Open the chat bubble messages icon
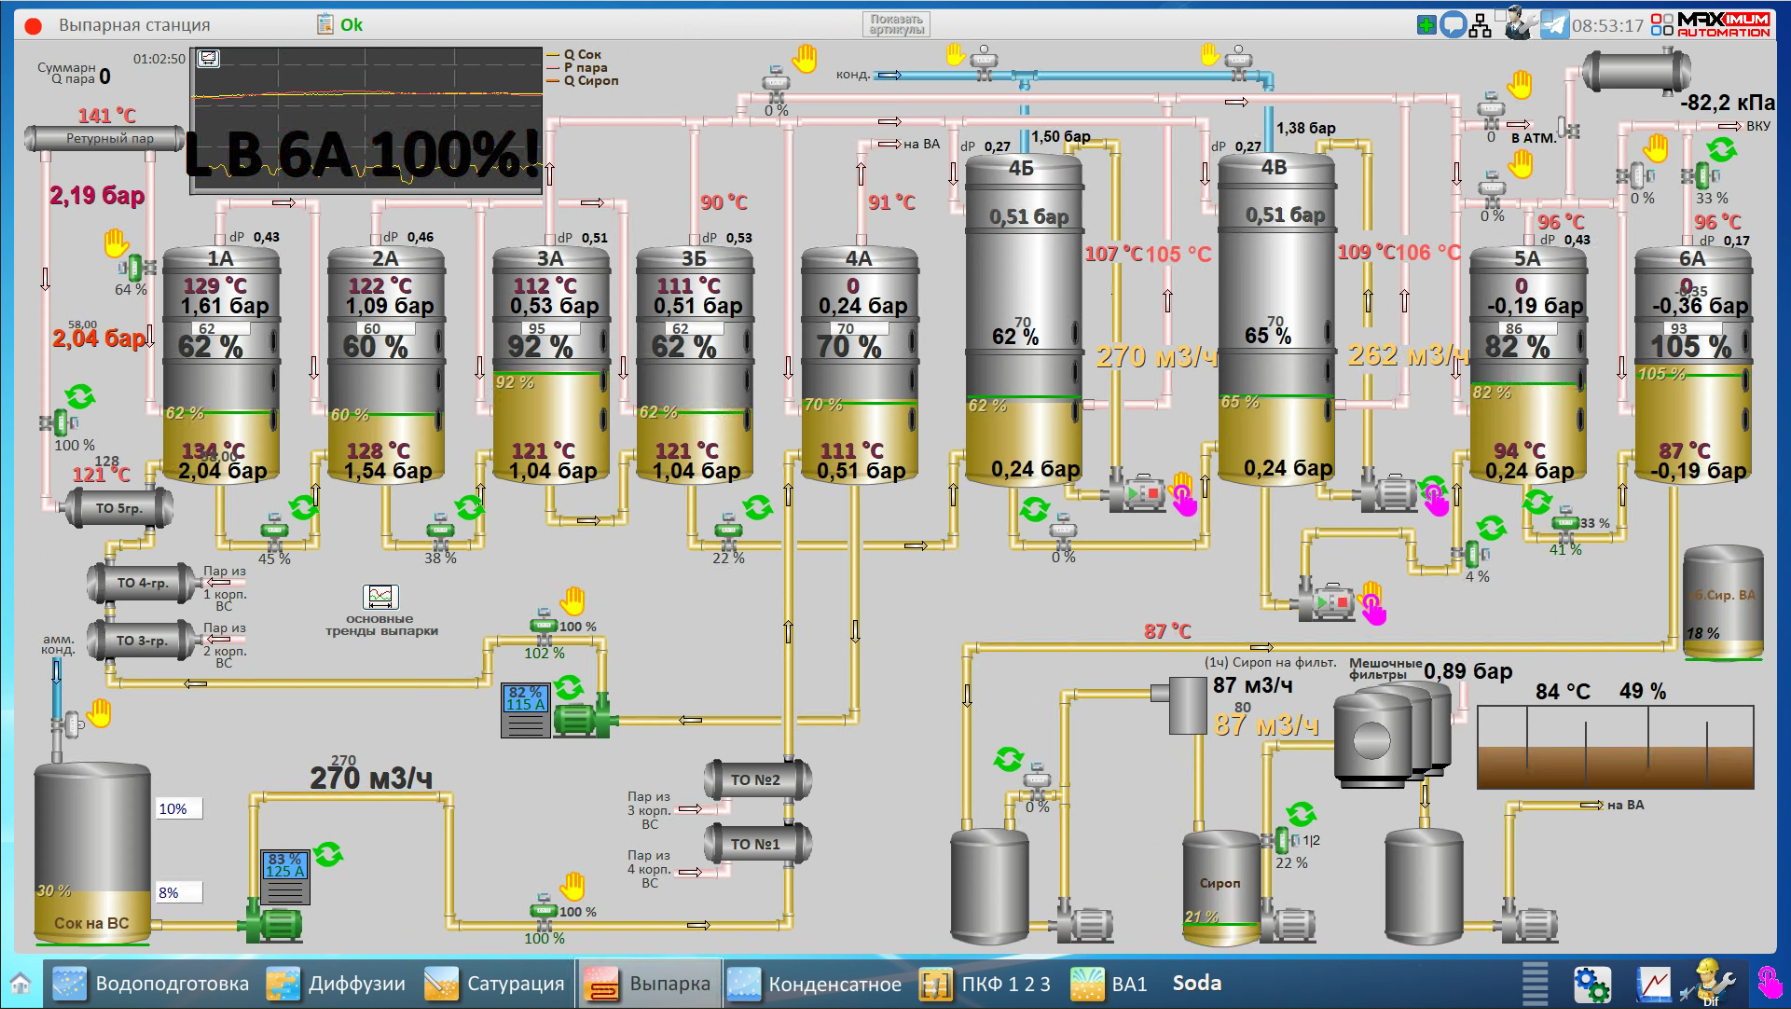Screen dimensions: 1791x1009 point(1453,25)
